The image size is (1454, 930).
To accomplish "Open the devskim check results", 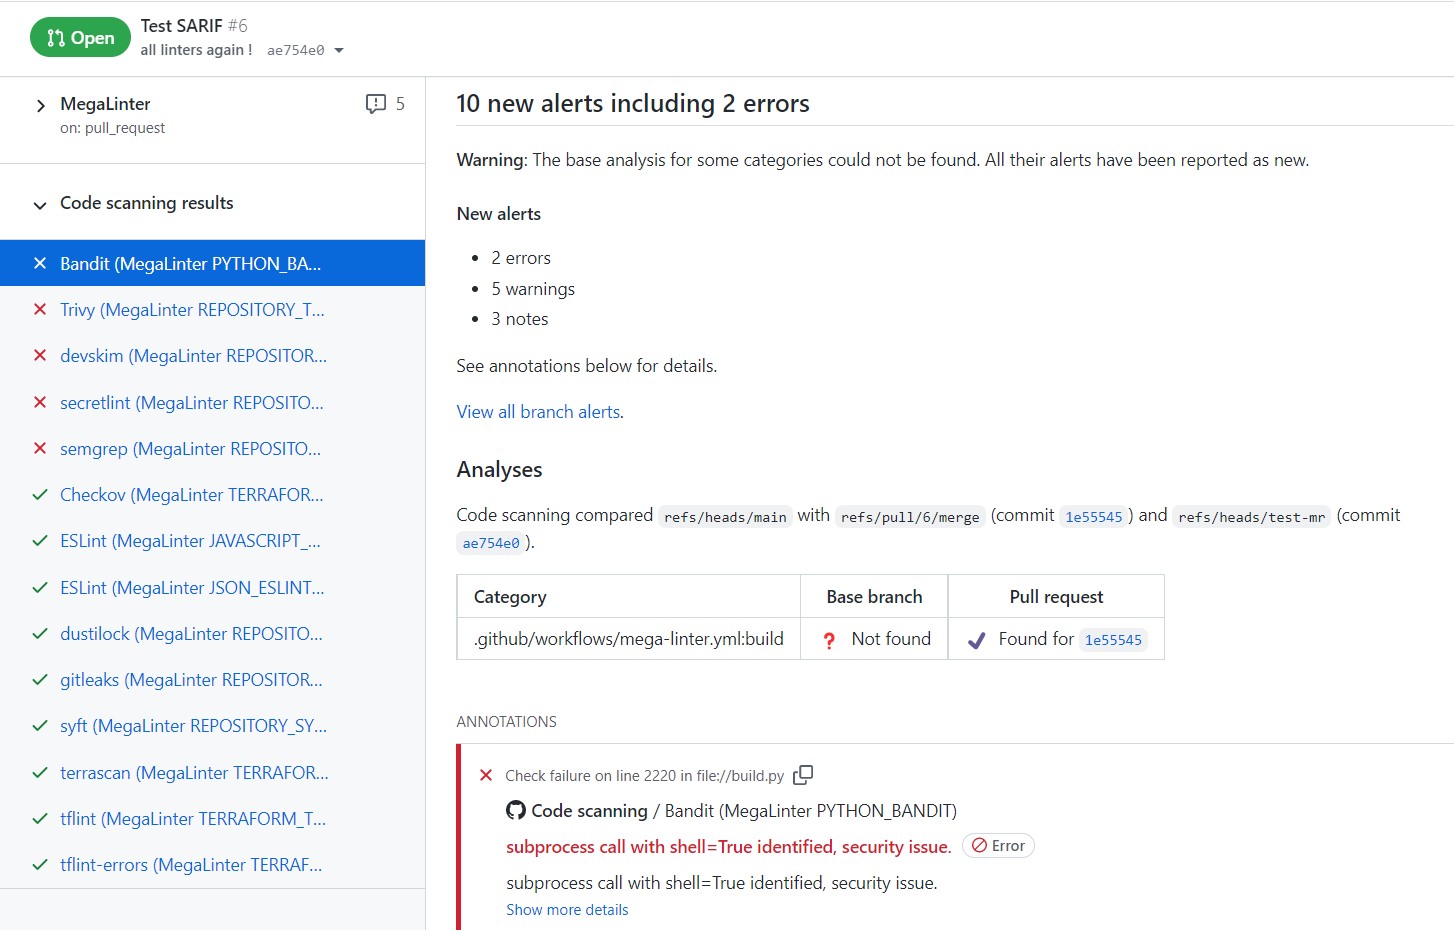I will [x=193, y=356].
